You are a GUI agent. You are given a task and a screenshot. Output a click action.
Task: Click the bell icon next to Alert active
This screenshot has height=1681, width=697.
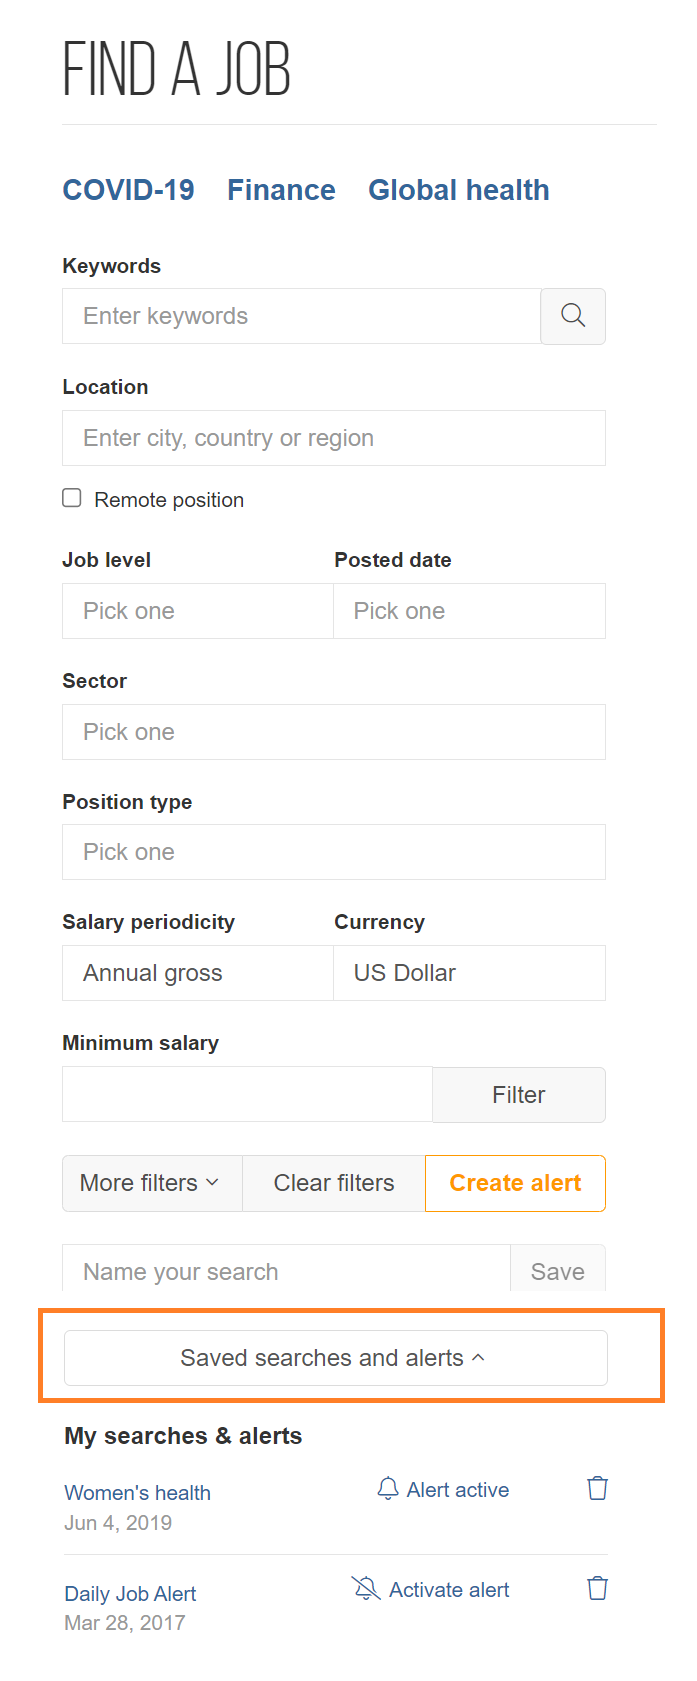[388, 1489]
